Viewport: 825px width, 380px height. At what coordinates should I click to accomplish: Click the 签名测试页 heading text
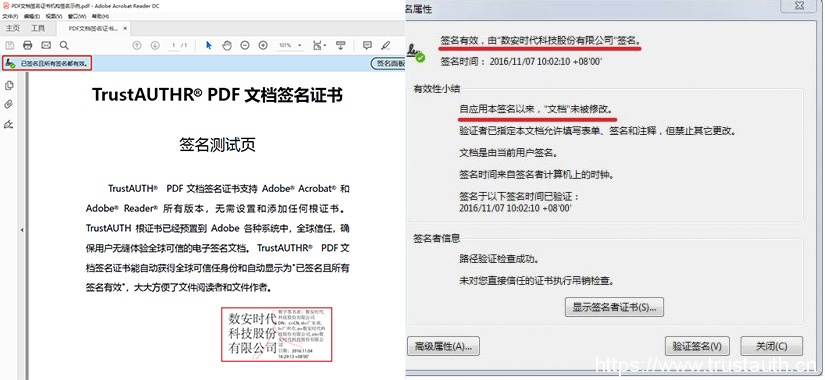point(217,145)
